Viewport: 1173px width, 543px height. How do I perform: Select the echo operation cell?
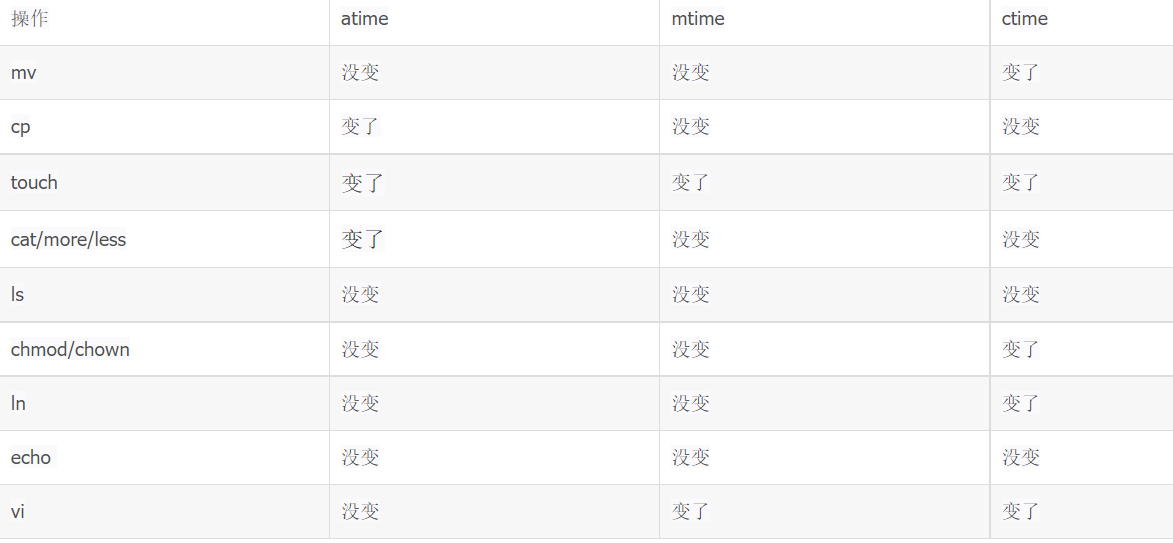(x=31, y=458)
